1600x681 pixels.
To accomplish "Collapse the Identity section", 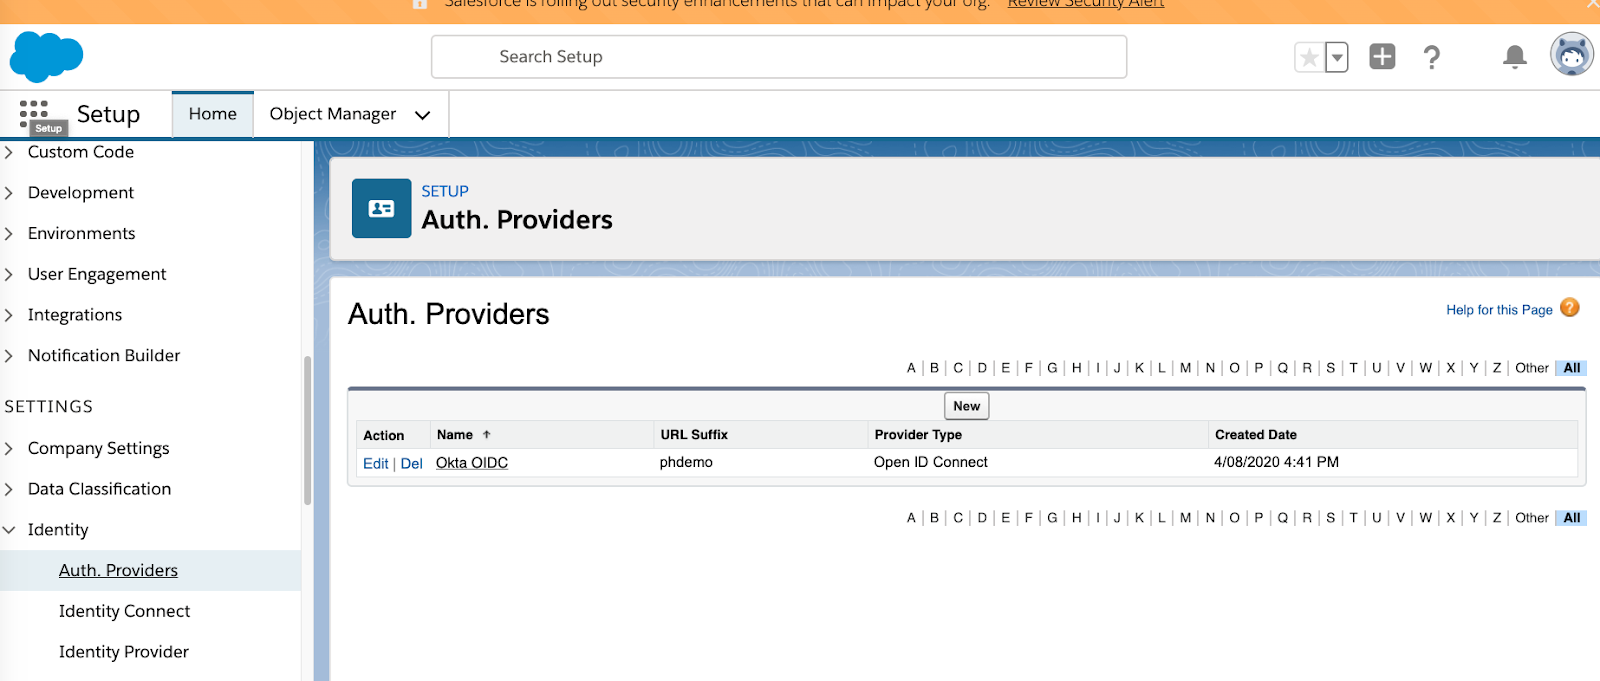I will [x=9, y=530].
